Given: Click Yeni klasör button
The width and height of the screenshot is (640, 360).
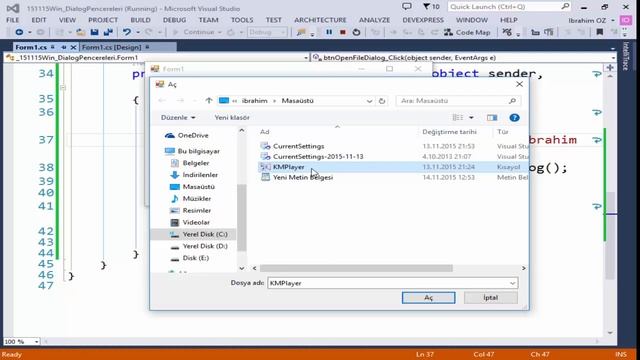Looking at the screenshot, I should [x=232, y=118].
